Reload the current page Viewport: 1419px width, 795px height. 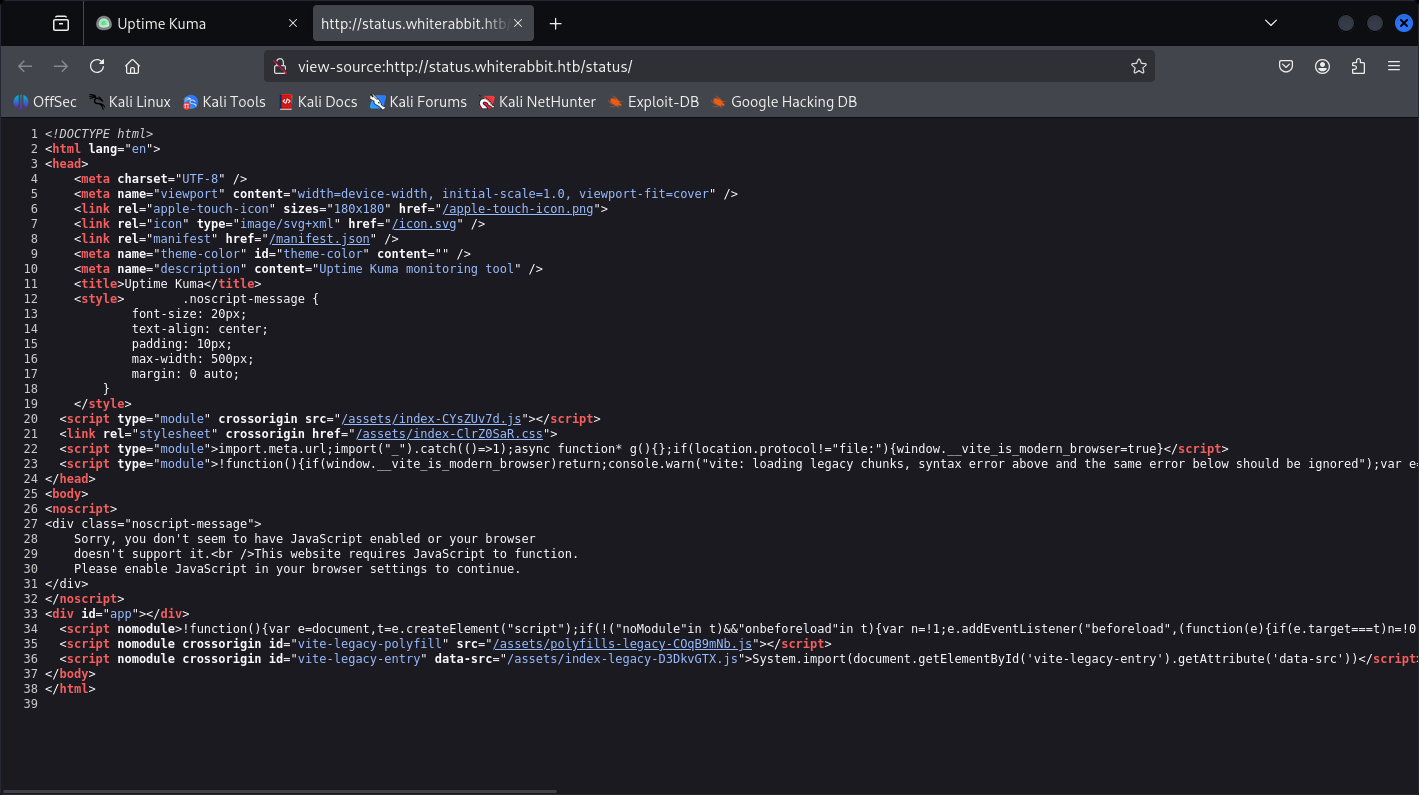[x=97, y=66]
